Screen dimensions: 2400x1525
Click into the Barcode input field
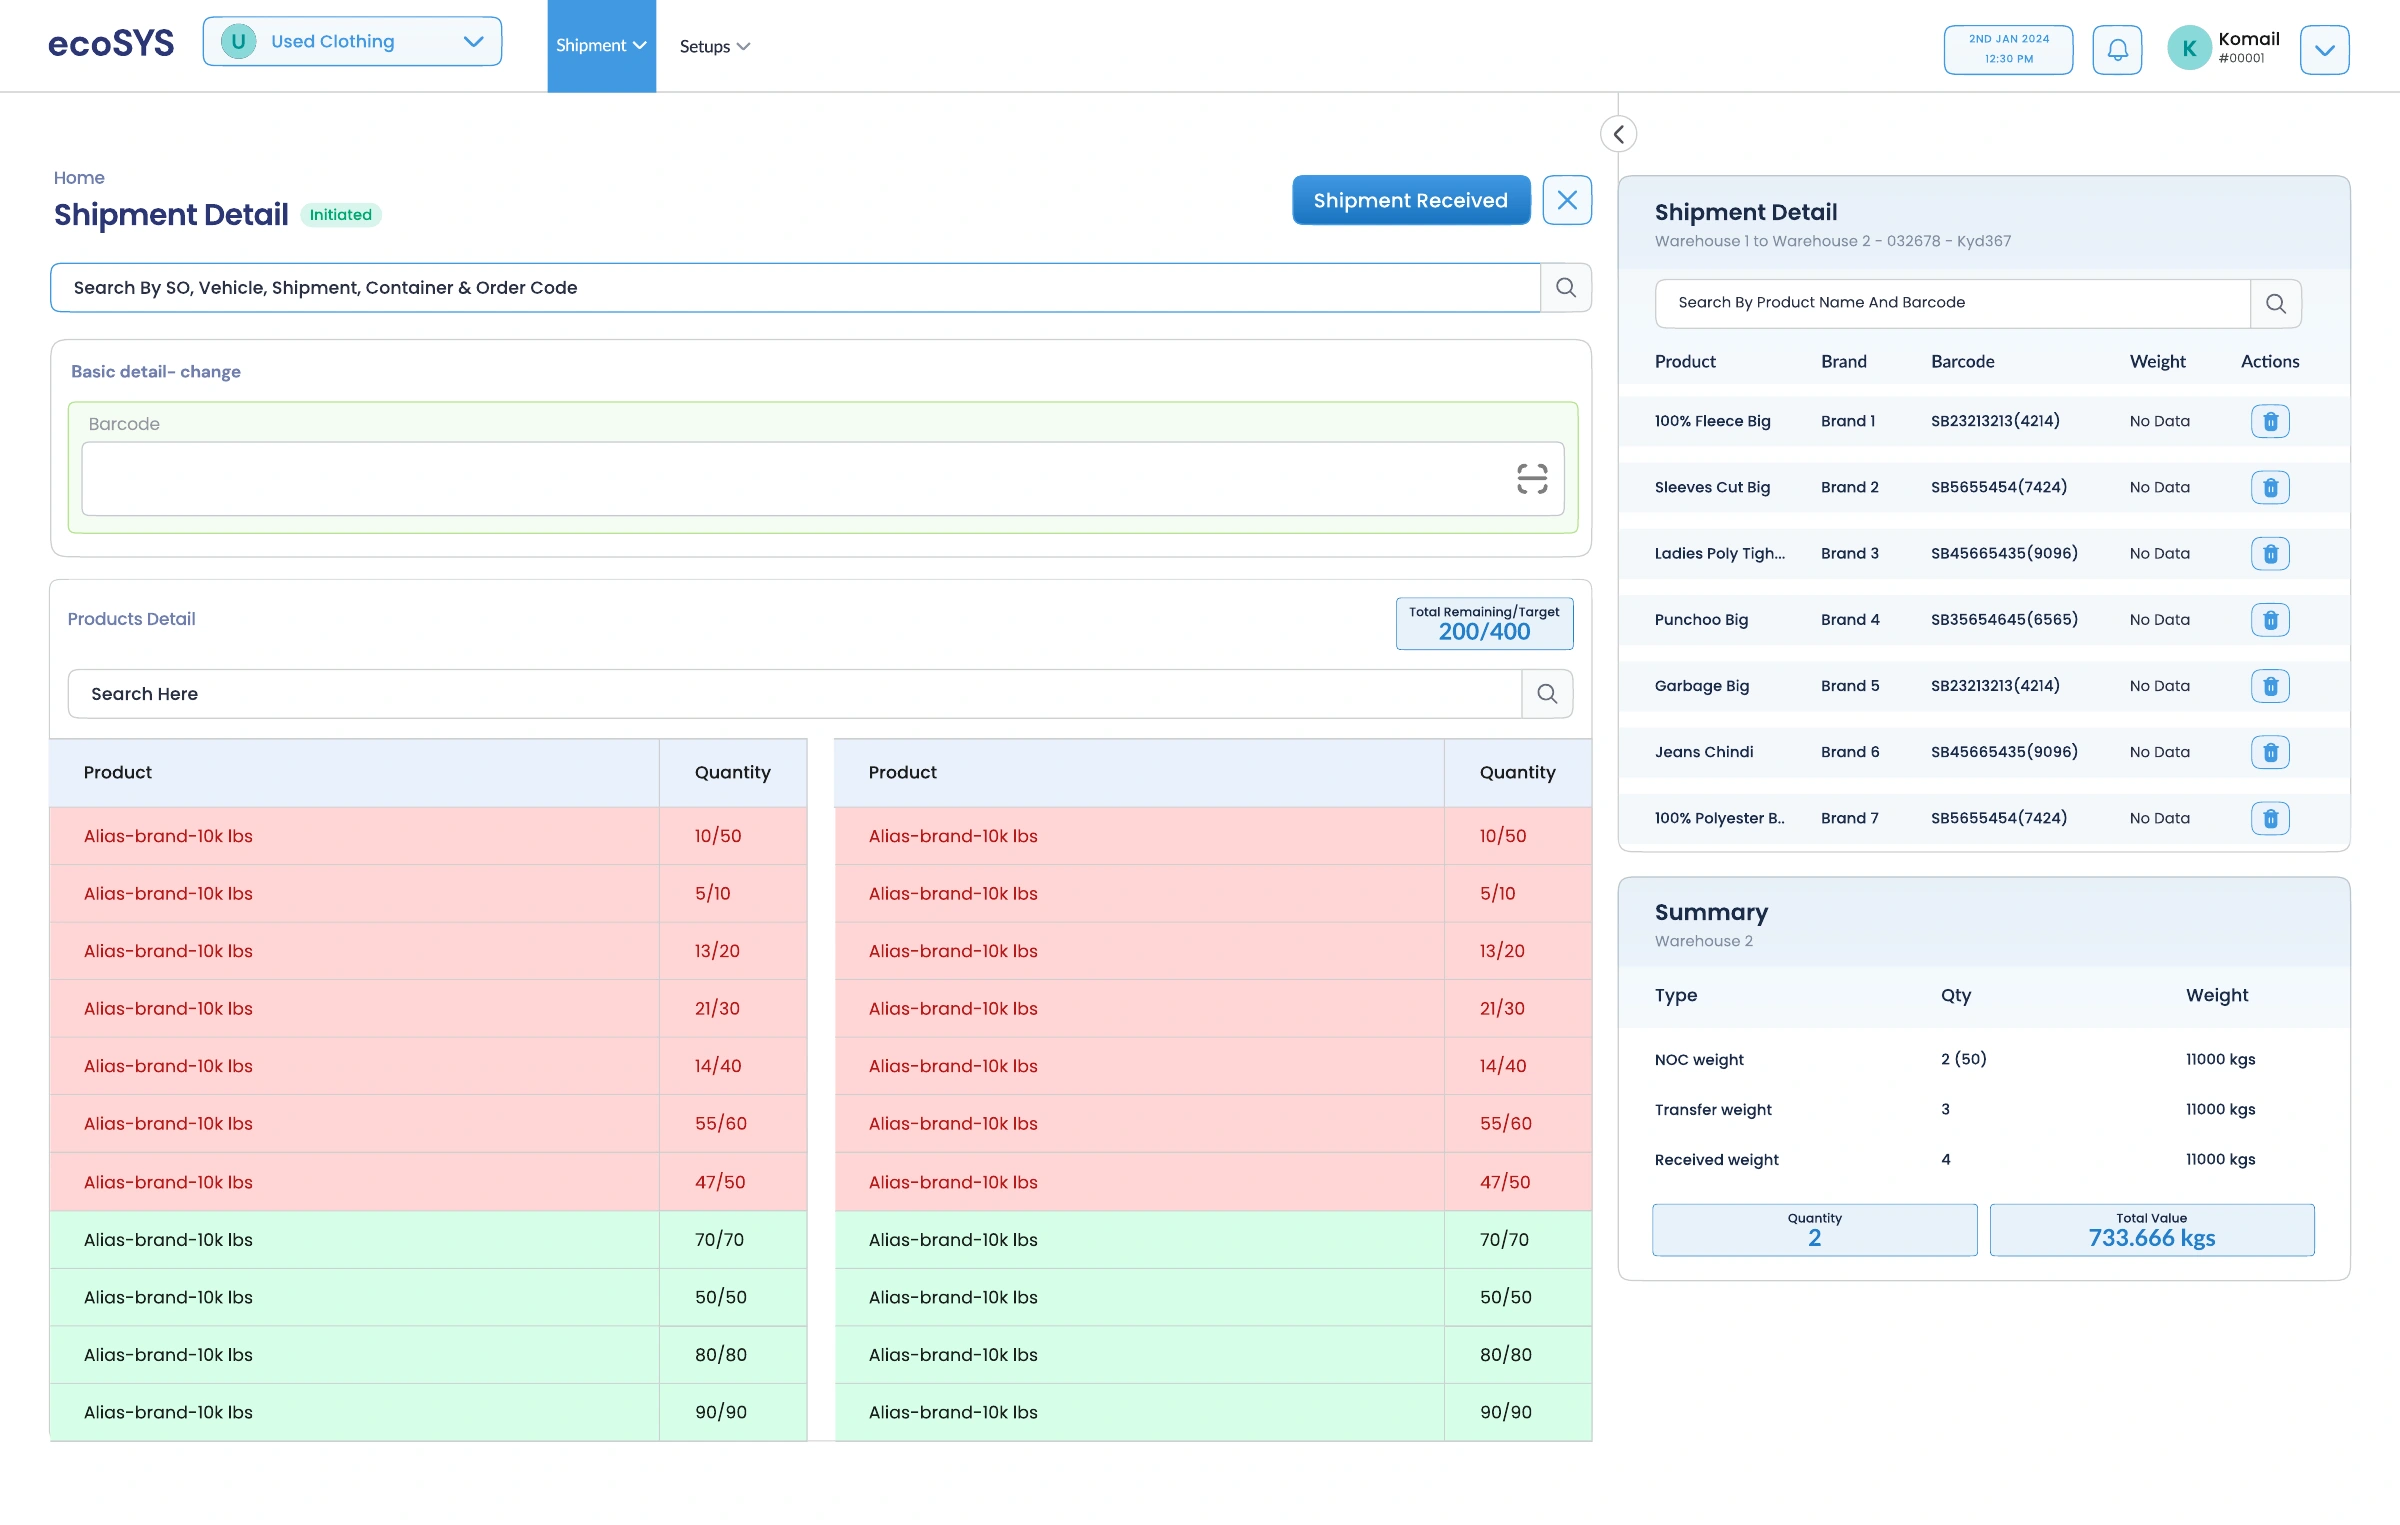click(x=822, y=479)
